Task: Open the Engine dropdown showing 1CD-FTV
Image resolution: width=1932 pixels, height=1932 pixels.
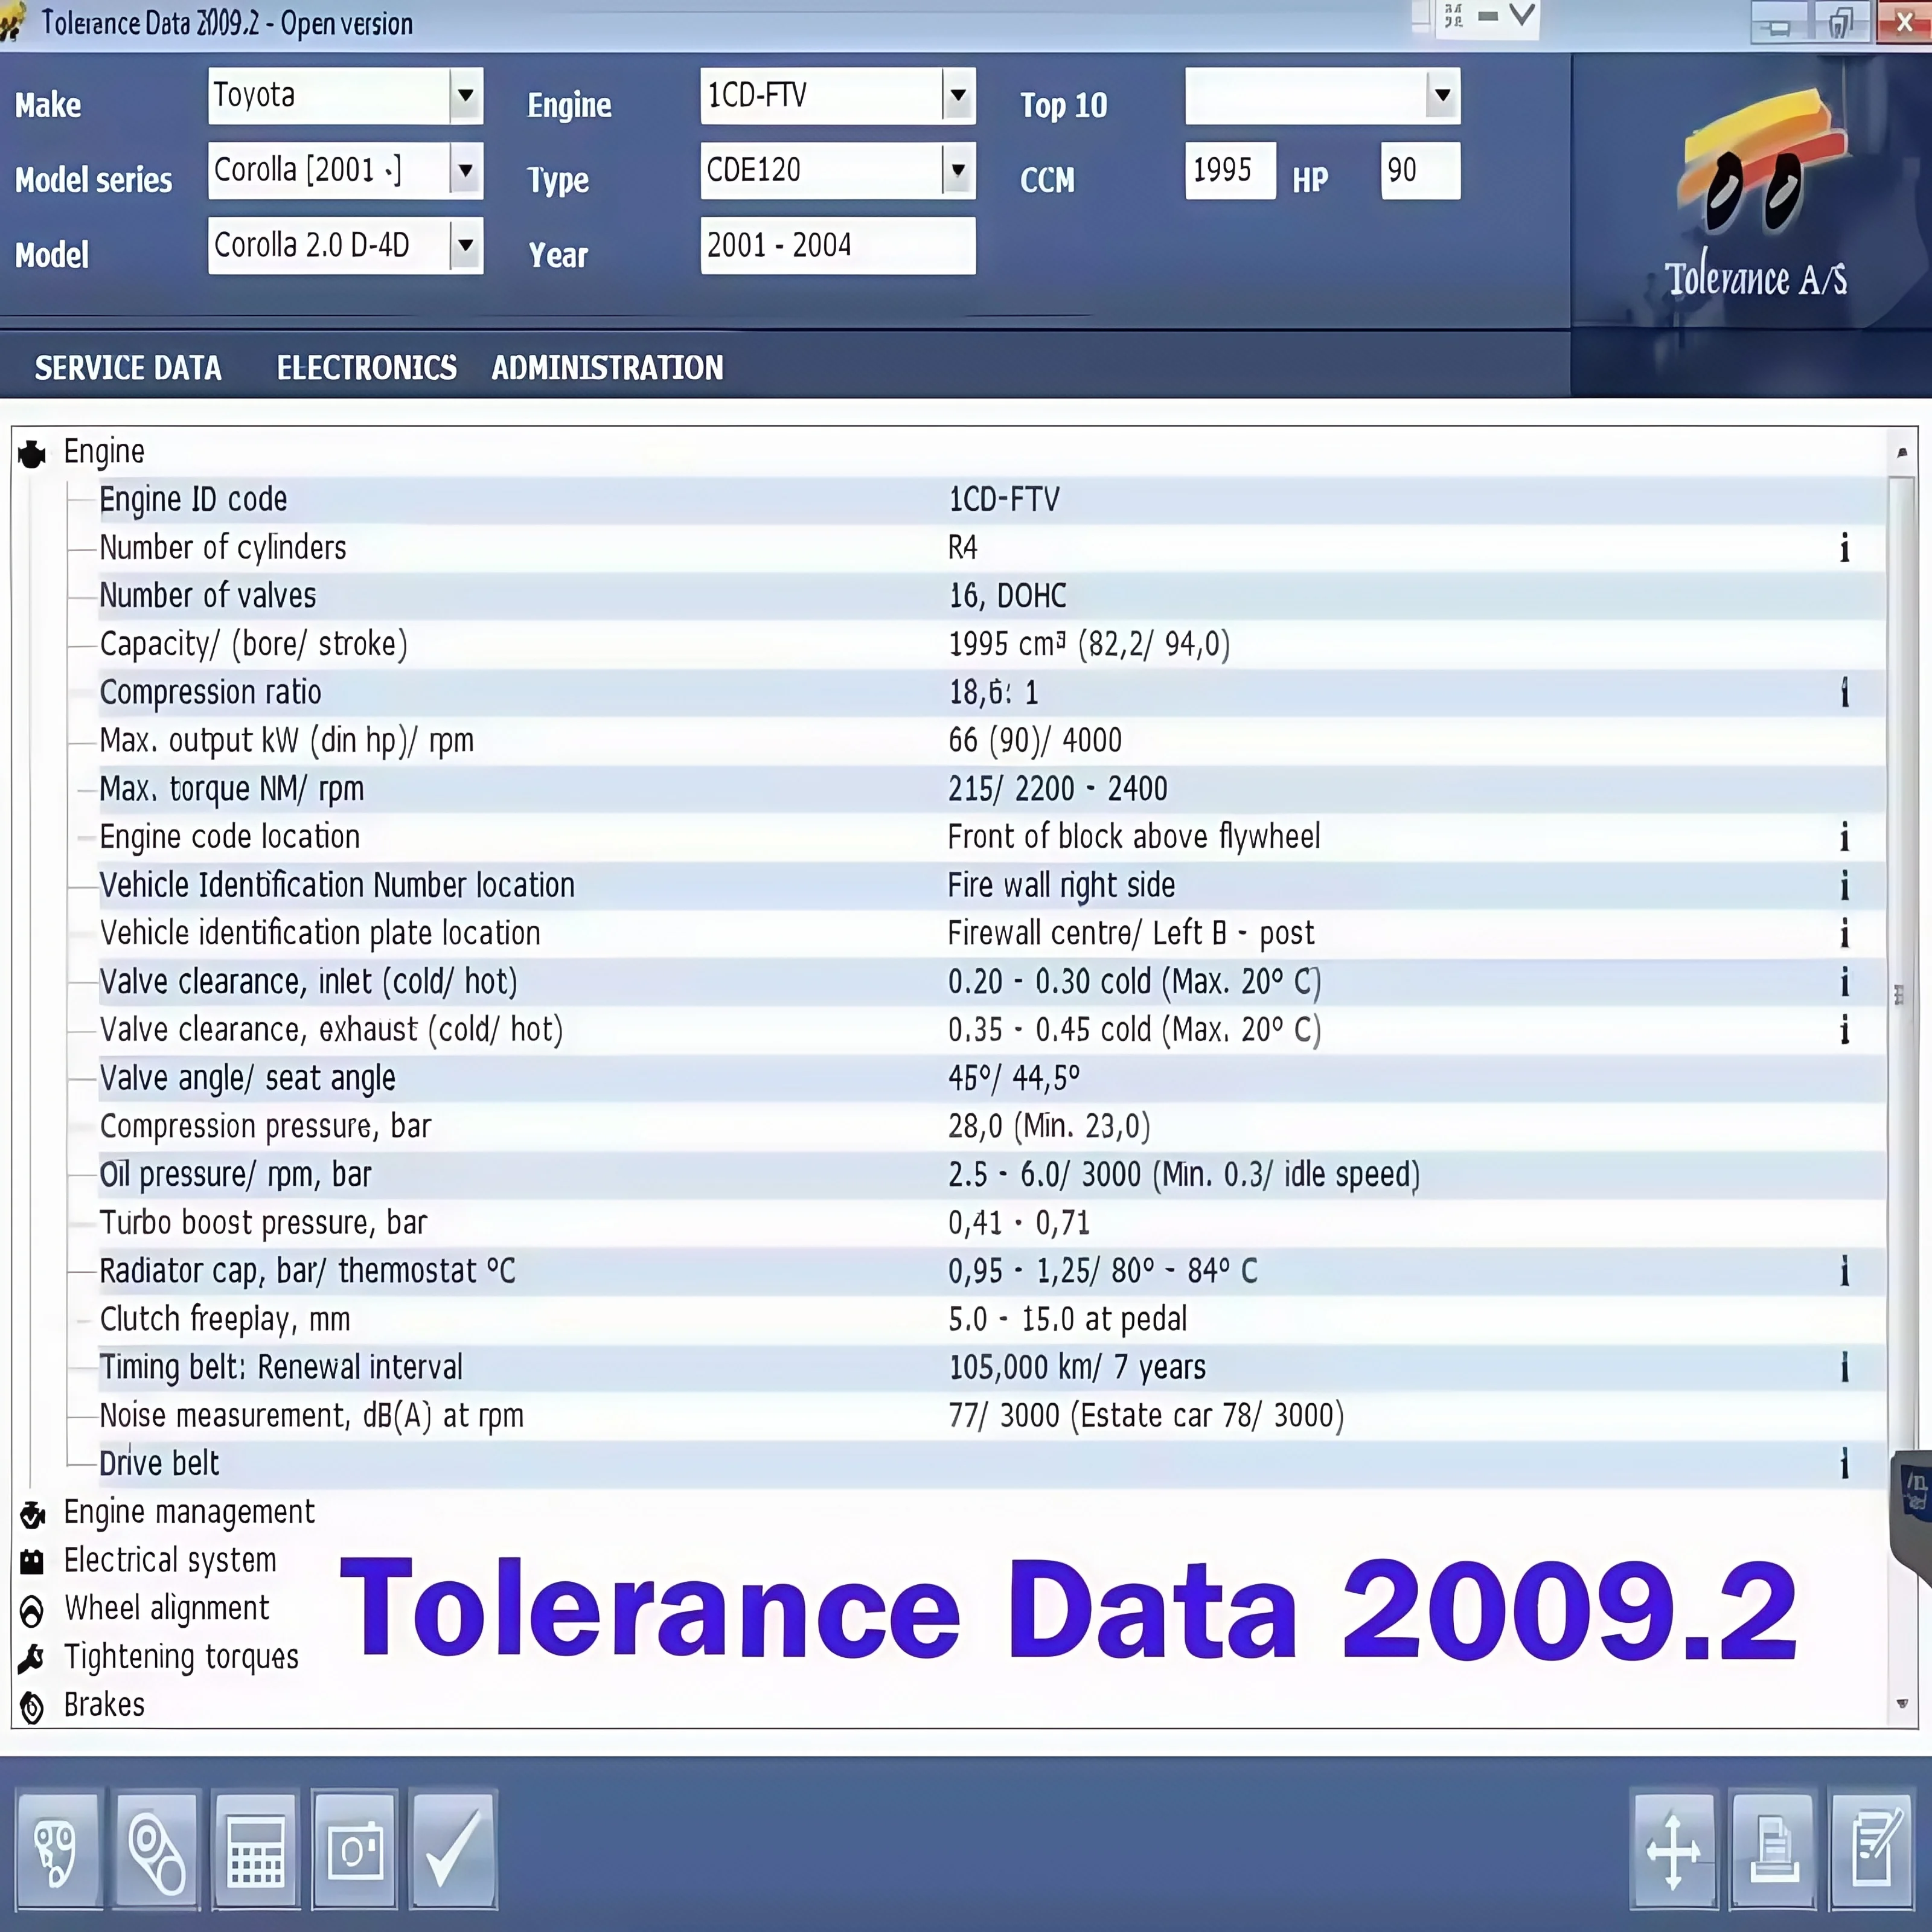Action: 957,96
